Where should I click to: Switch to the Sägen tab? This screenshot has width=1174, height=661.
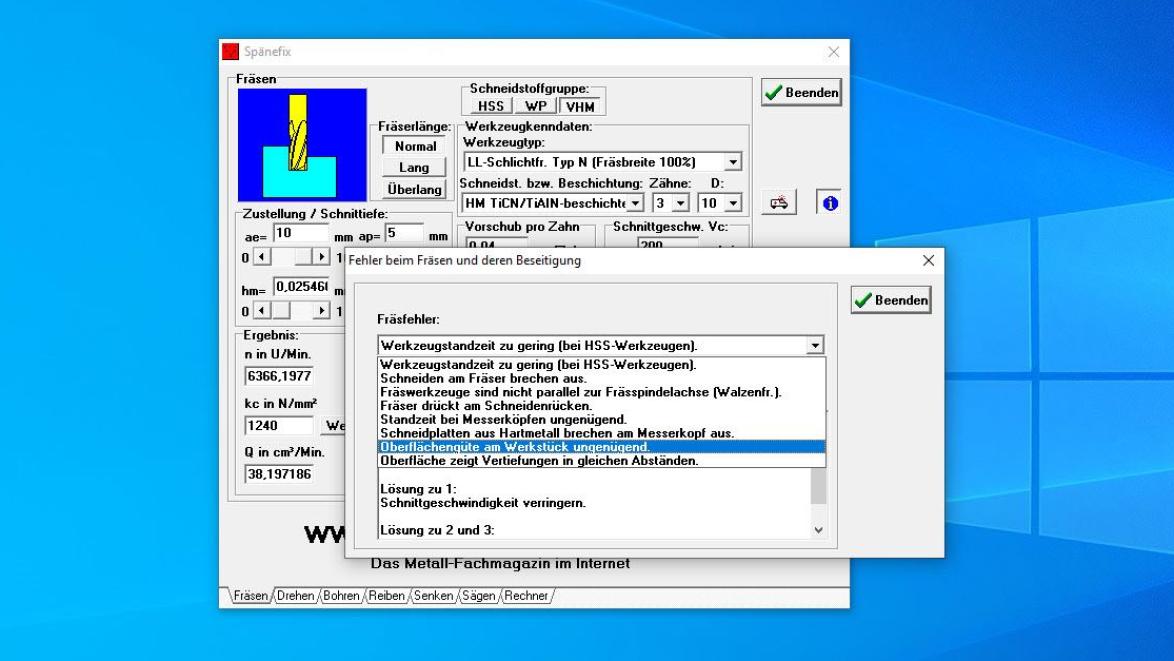click(x=478, y=596)
